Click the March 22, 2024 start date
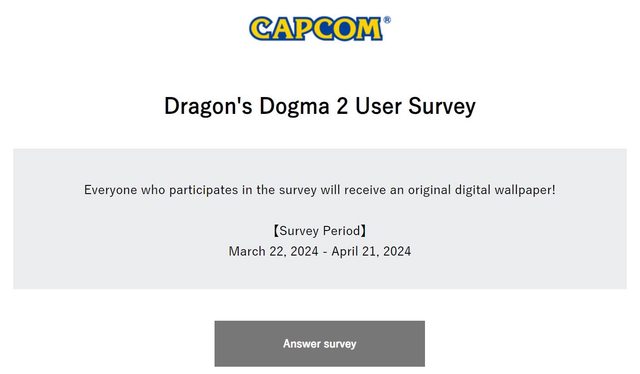Image resolution: width=640 pixels, height=374 pixels. pyautogui.click(x=273, y=251)
